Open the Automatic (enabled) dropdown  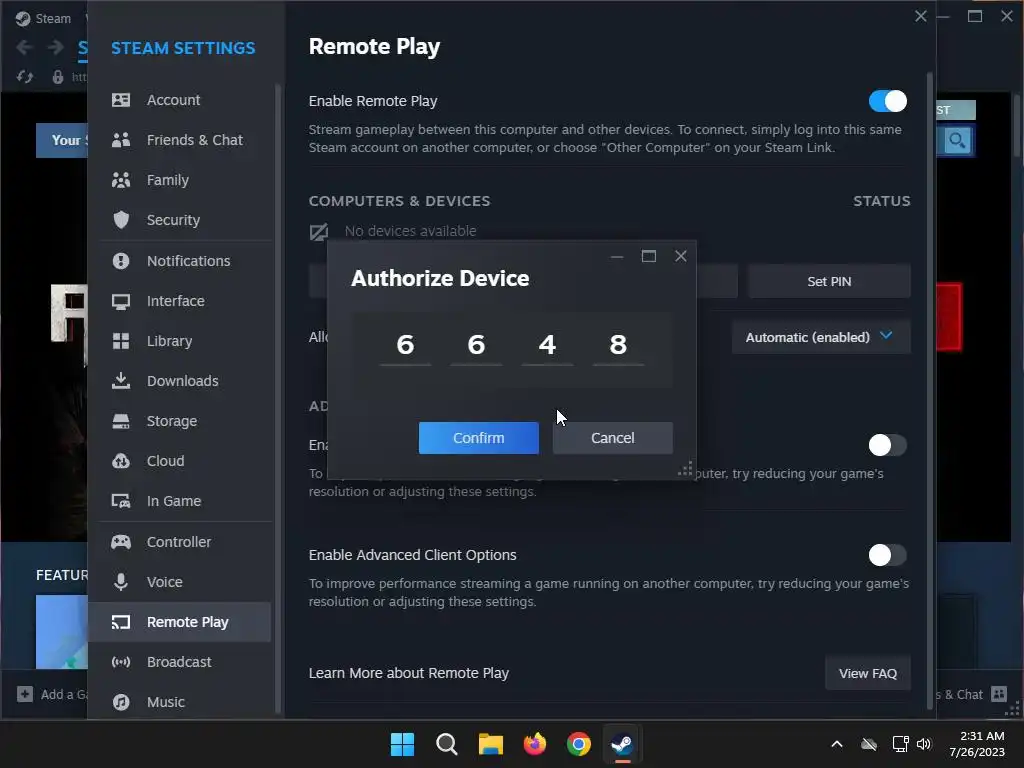coord(821,337)
